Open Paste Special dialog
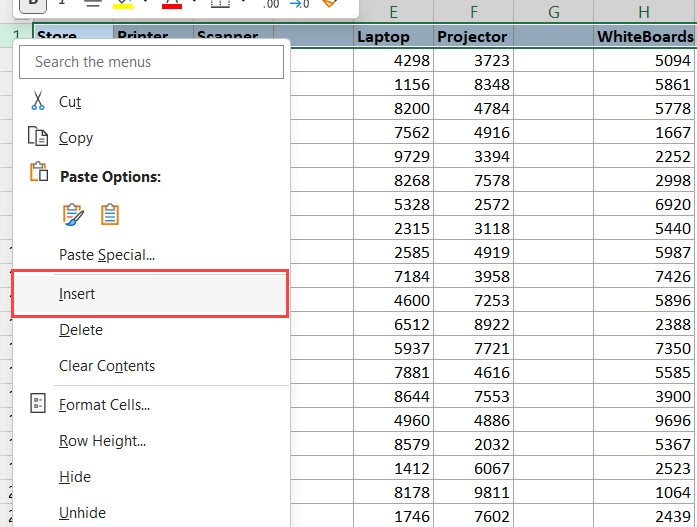The width and height of the screenshot is (697, 527). 107,255
